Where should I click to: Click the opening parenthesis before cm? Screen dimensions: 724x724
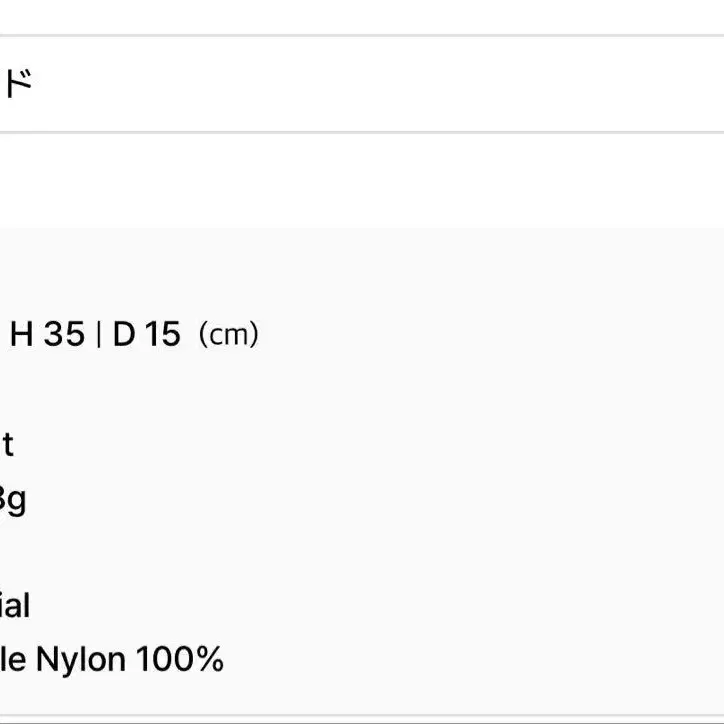[204, 335]
